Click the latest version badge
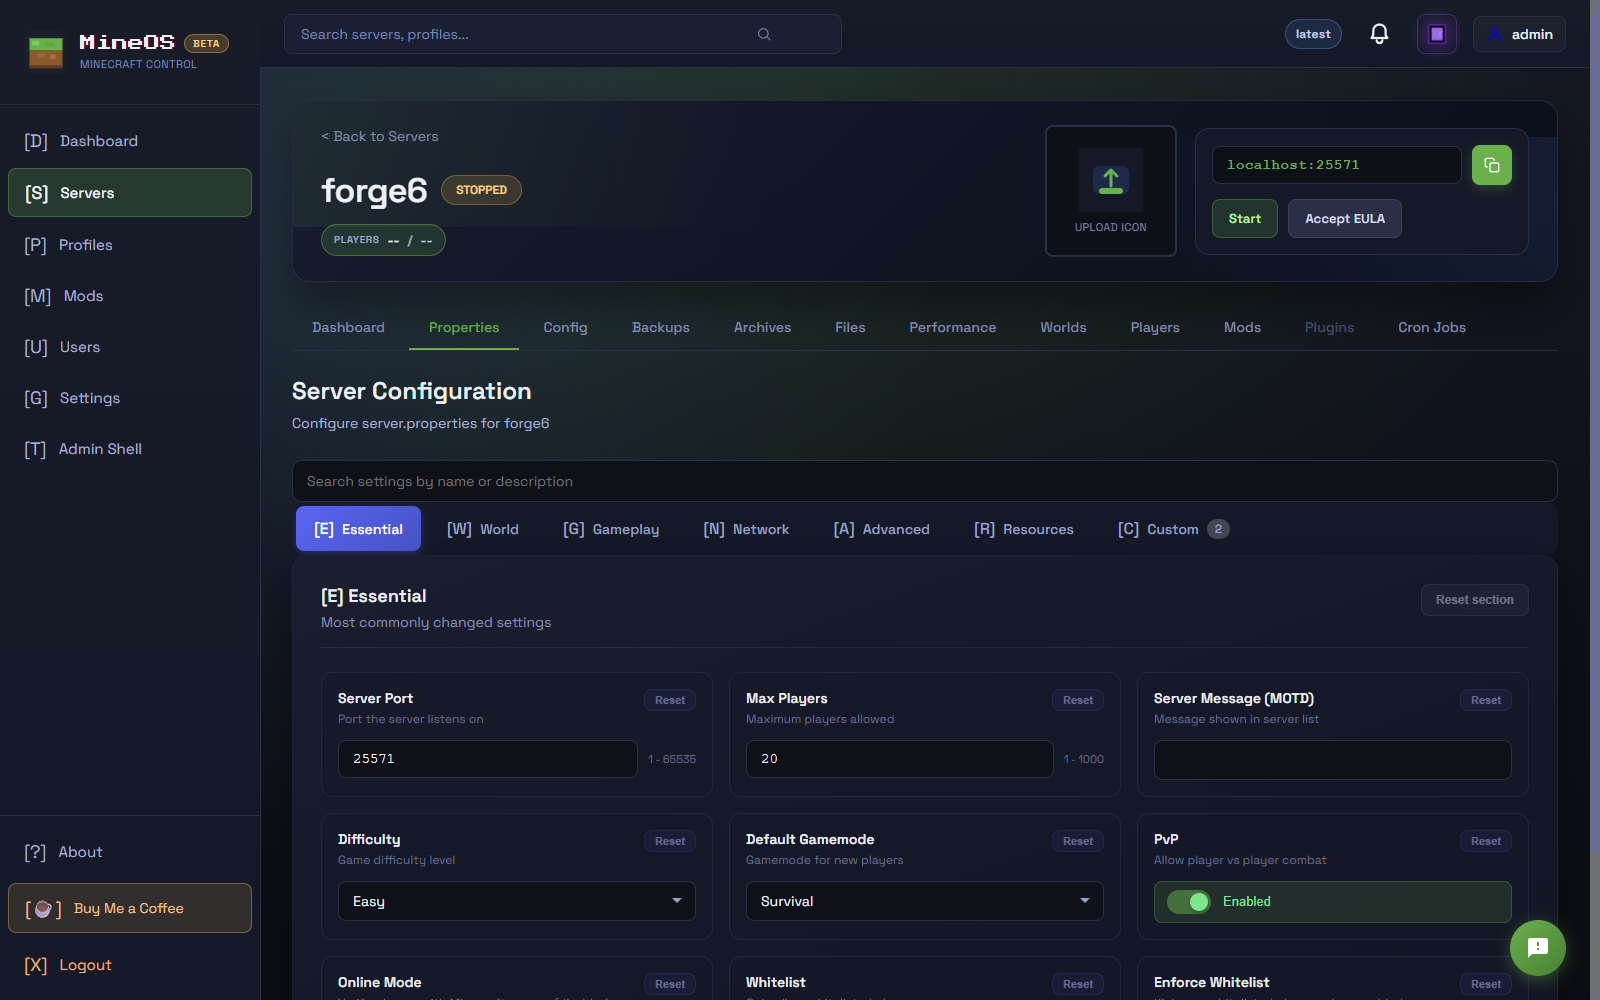Viewport: 1600px width, 1000px height. (1312, 33)
